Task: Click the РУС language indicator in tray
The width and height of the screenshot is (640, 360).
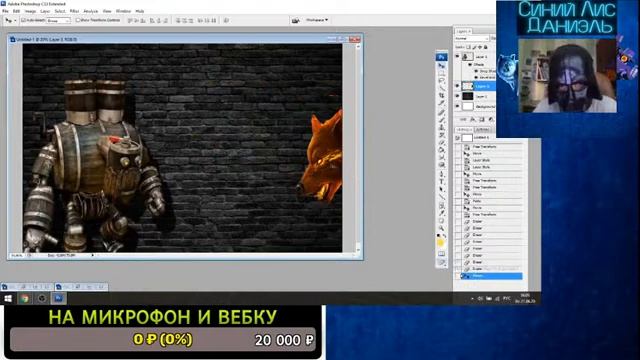Action: (507, 299)
